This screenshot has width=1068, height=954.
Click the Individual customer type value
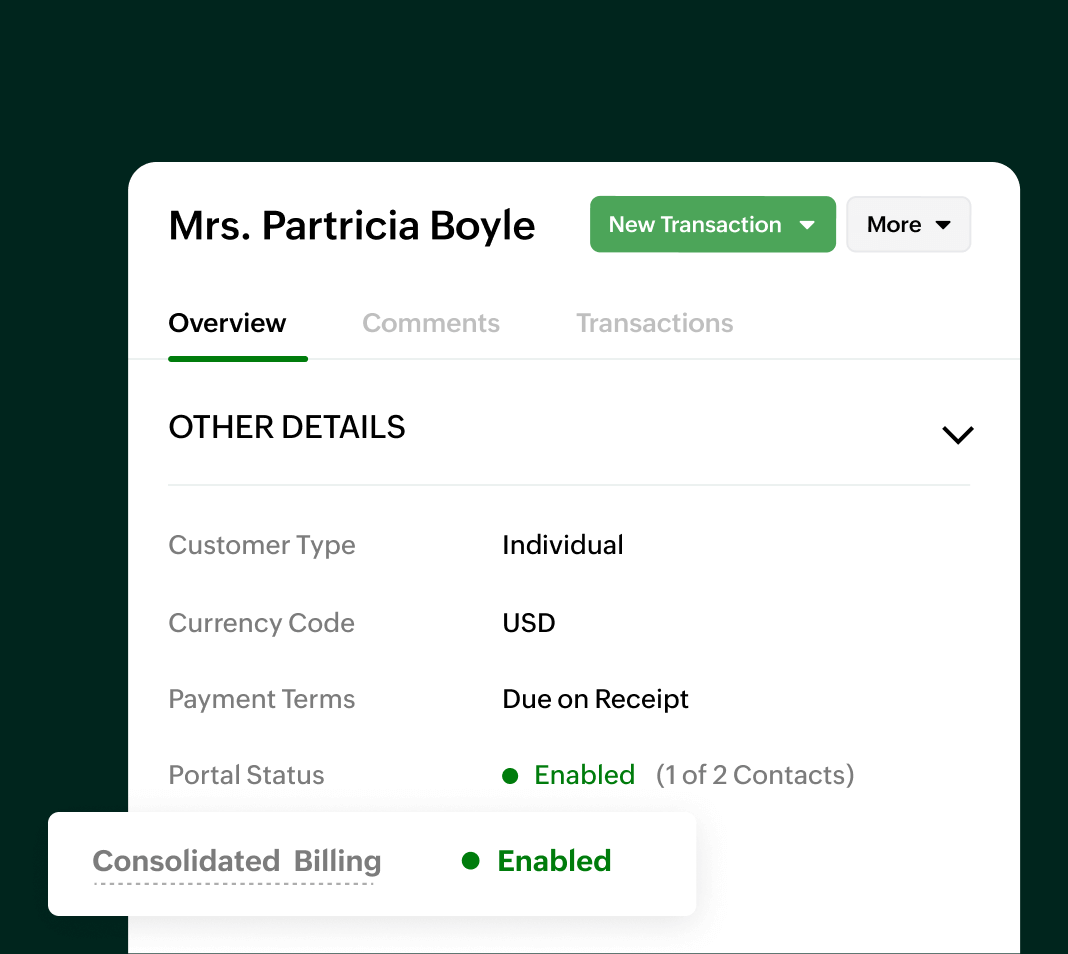[563, 545]
